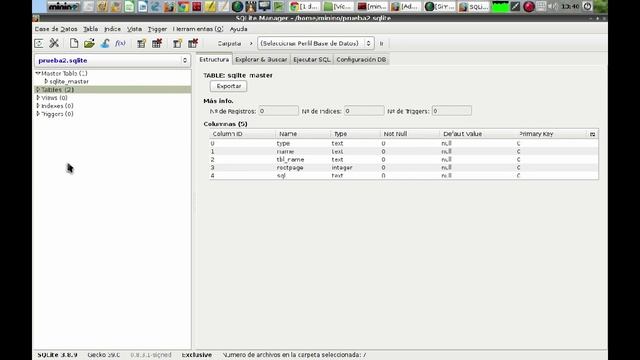
Task: Click the Ir button beside profile dropdown
Action: [x=382, y=43]
